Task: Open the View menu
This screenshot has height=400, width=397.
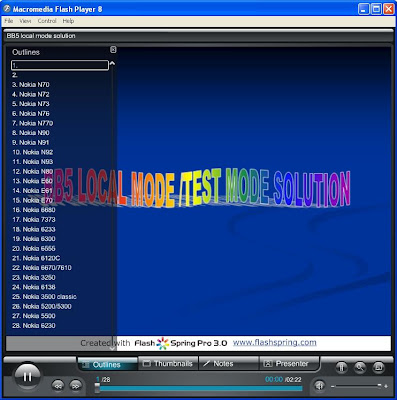Action: (x=25, y=21)
